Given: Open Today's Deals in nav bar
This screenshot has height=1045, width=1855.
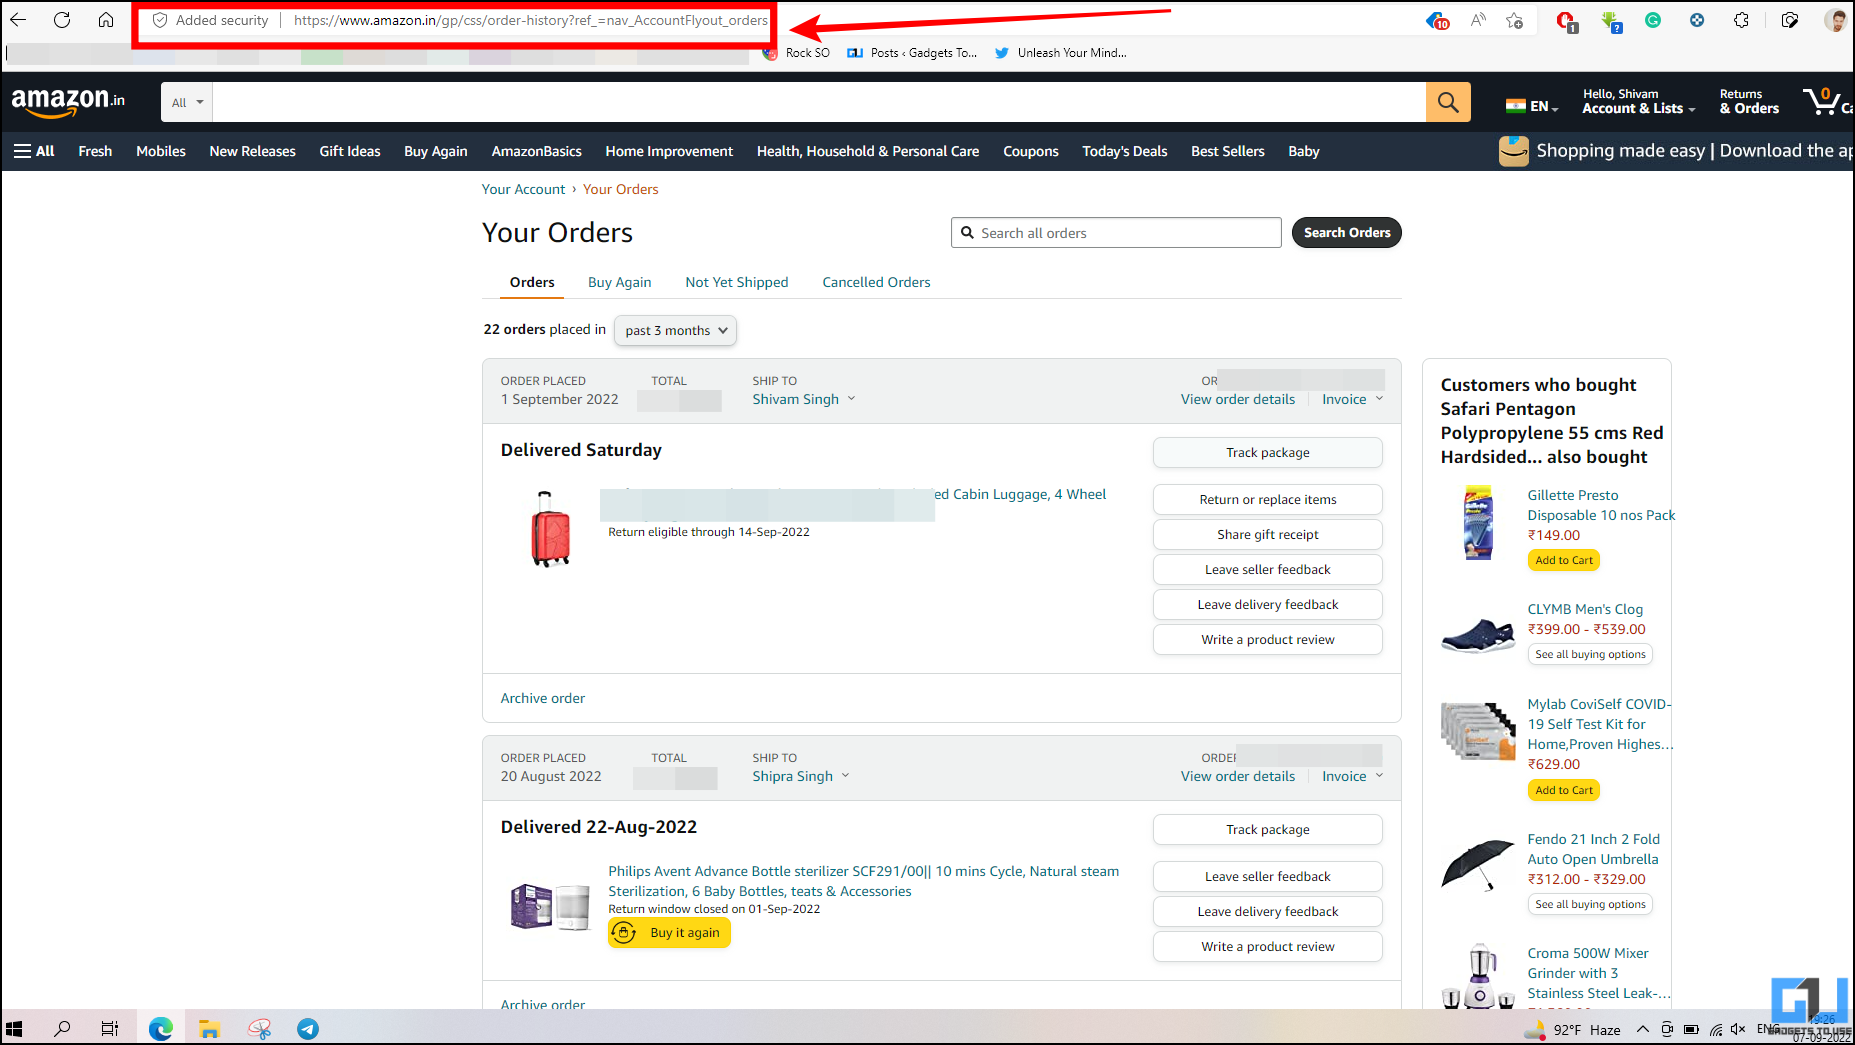Looking at the screenshot, I should (x=1124, y=151).
